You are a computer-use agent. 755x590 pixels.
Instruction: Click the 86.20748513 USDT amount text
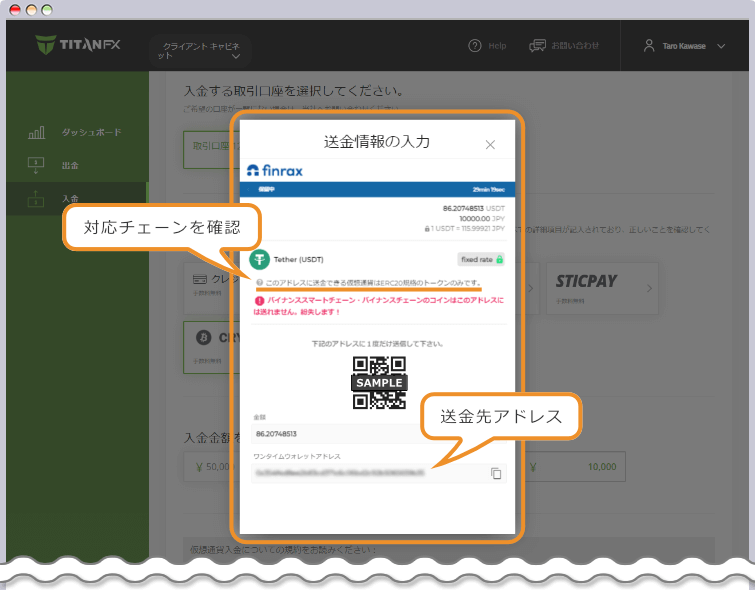pyautogui.click(x=474, y=209)
